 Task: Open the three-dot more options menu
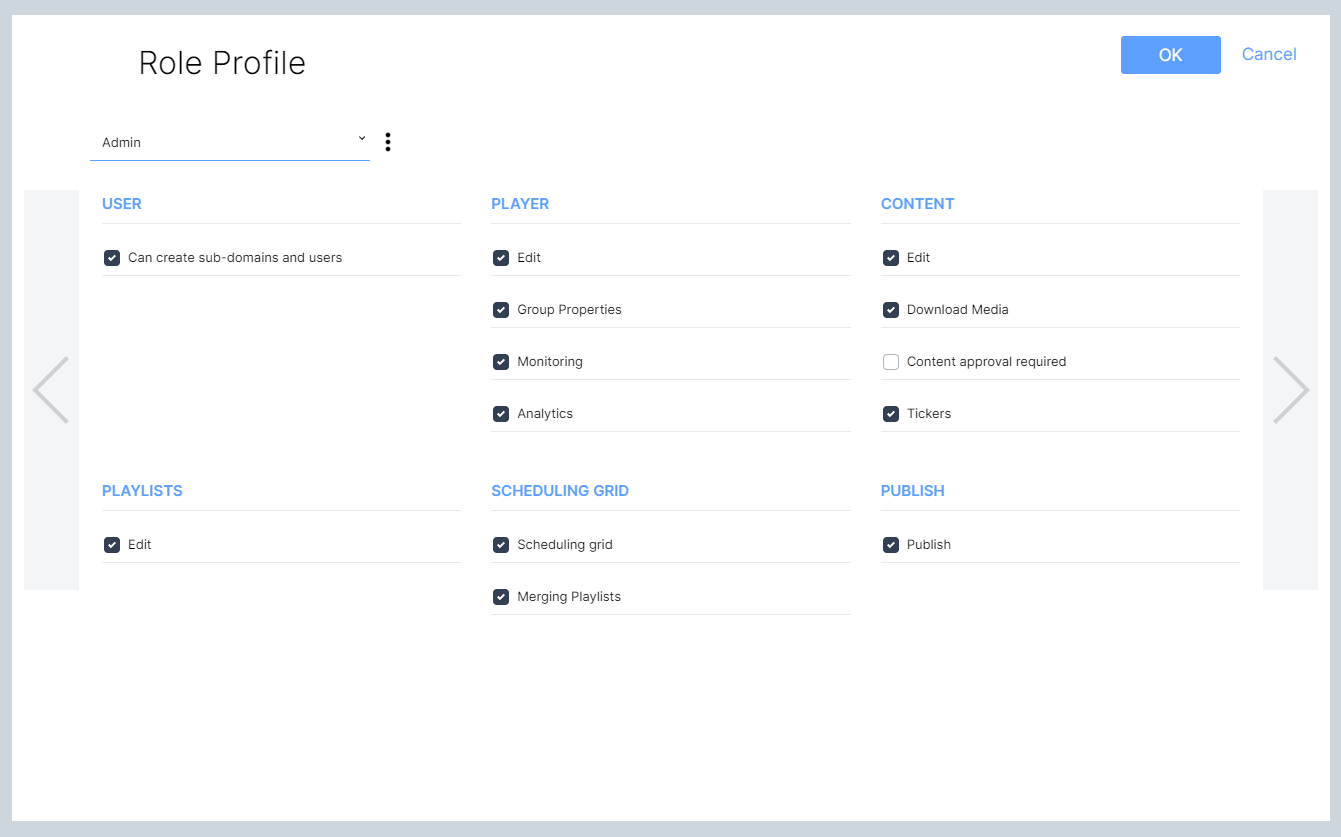(x=388, y=142)
